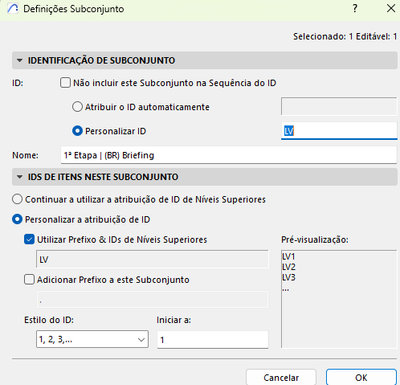Screen dimensions: 400x385
Task: Click the Selecionado: 1 Editável: 1 status text
Action: pos(345,36)
